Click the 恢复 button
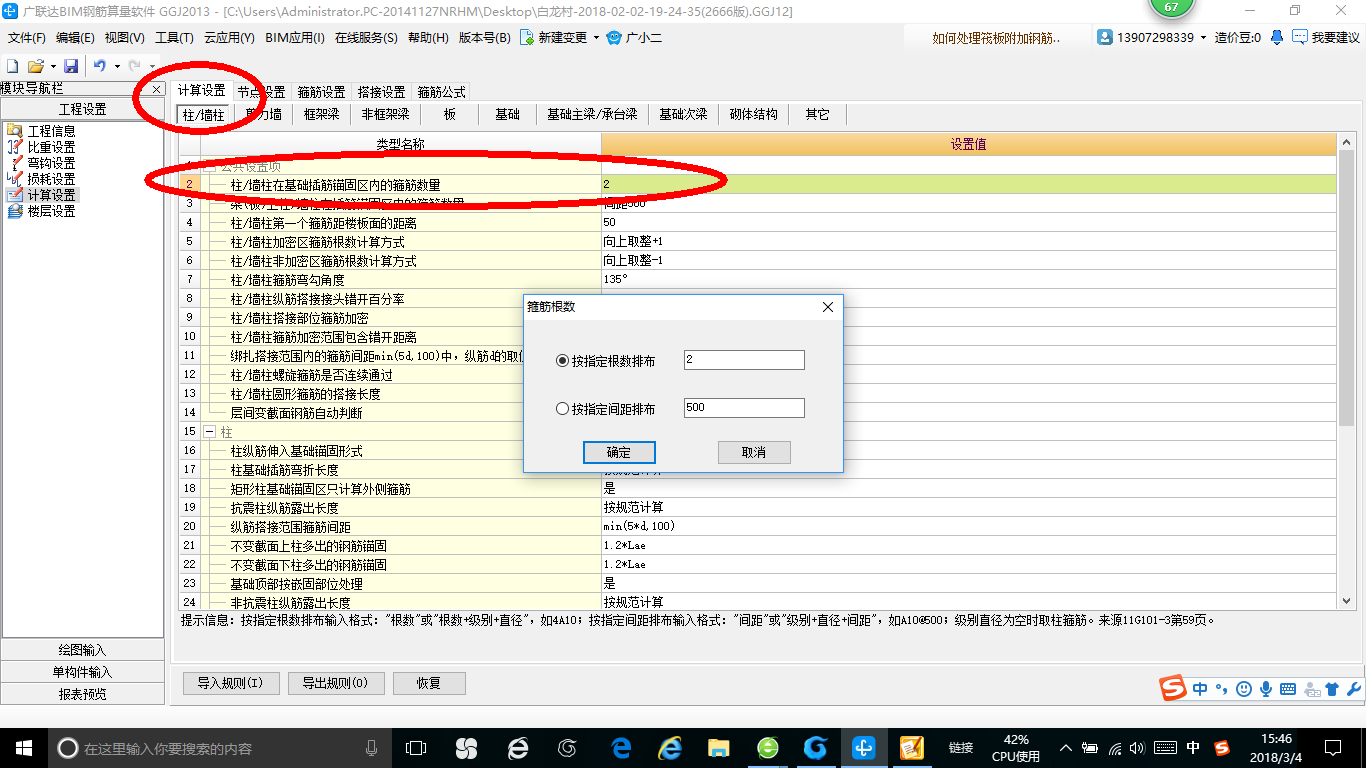The width and height of the screenshot is (1366, 768). [x=429, y=684]
